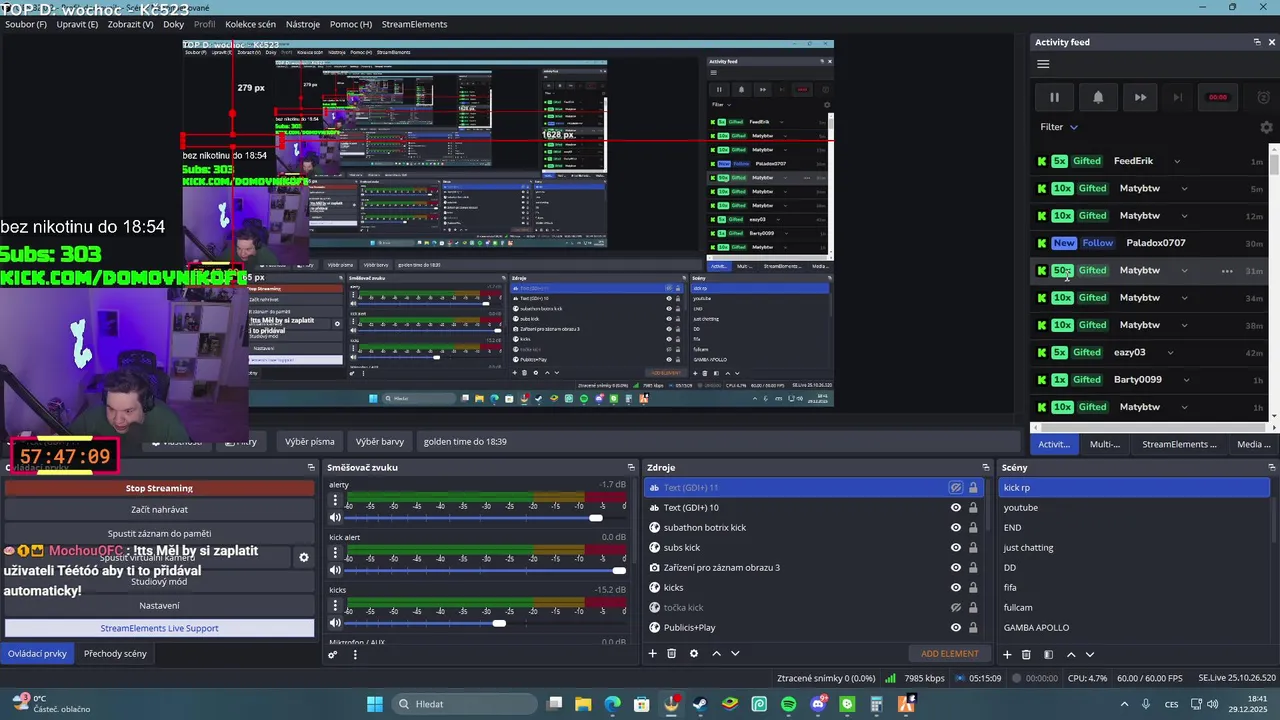Open scene filters icon in Scény toolbar
This screenshot has height=720, width=1280.
point(1048,654)
